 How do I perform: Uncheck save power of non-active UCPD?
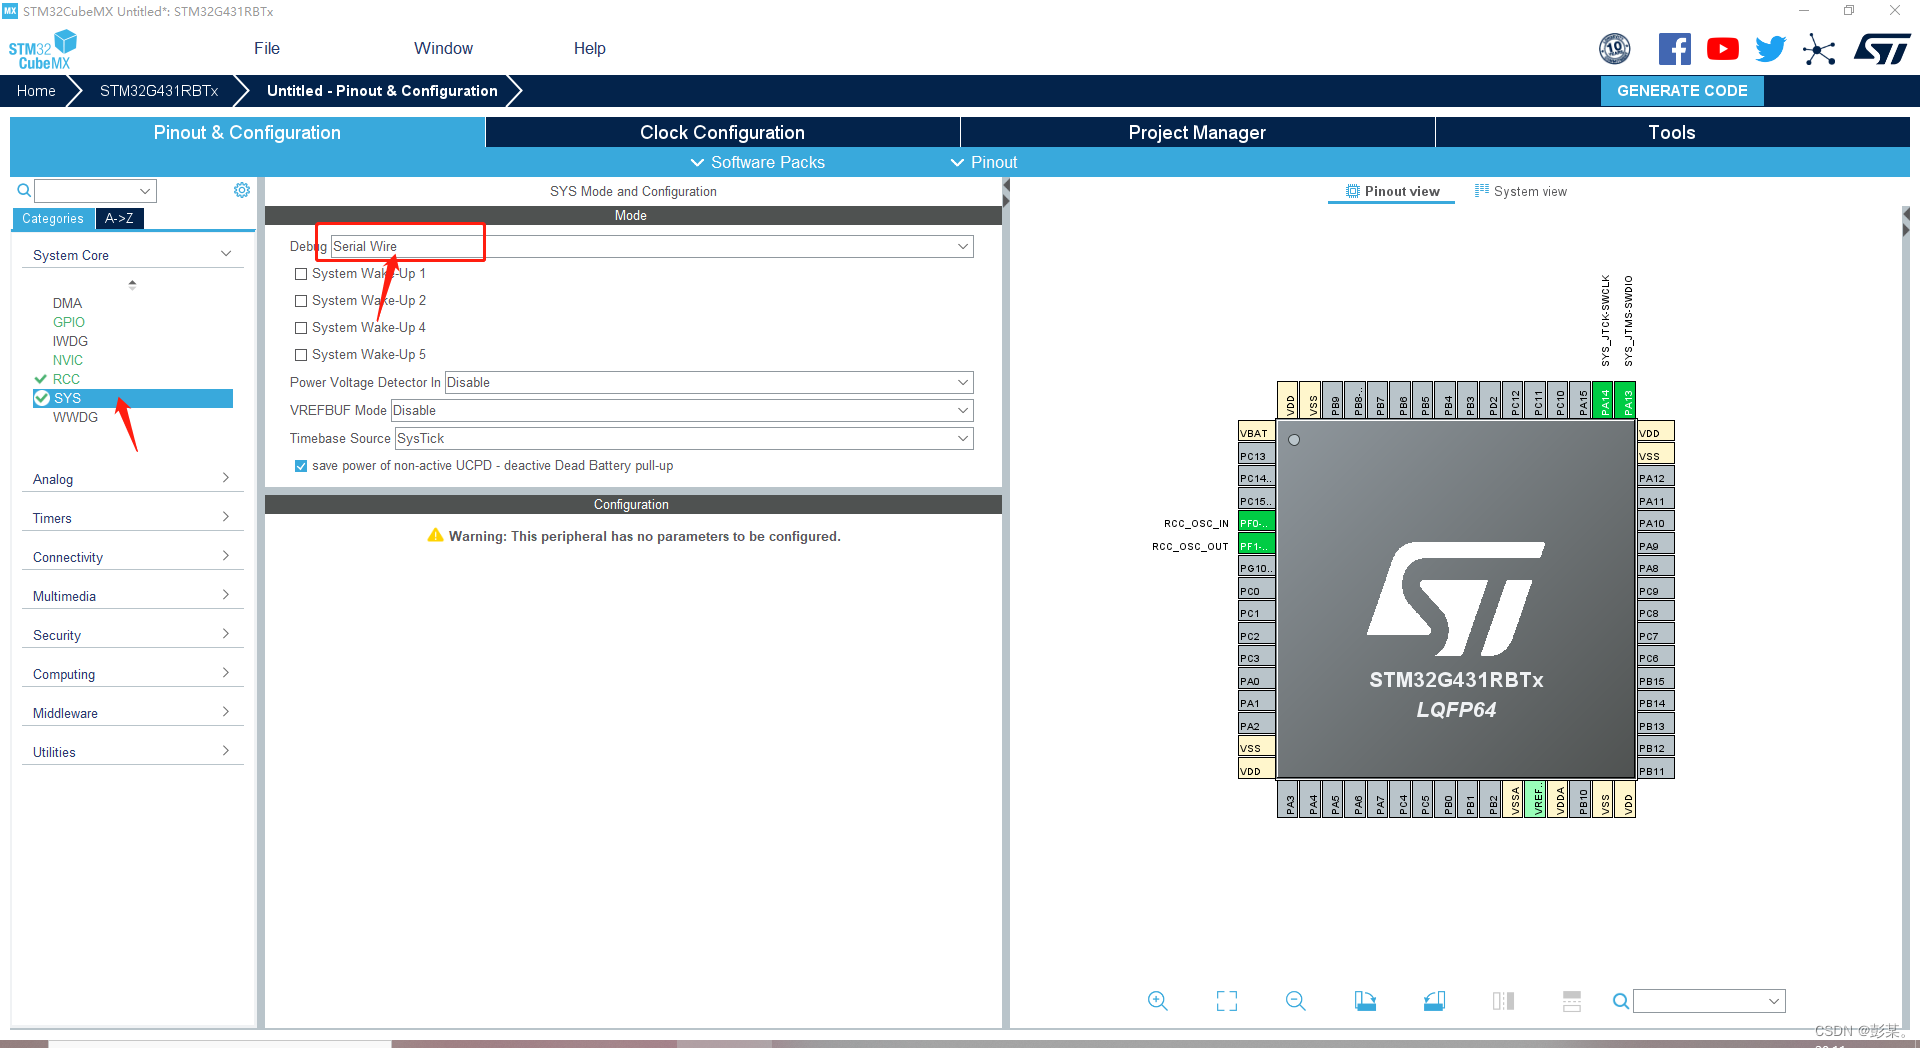[301, 466]
